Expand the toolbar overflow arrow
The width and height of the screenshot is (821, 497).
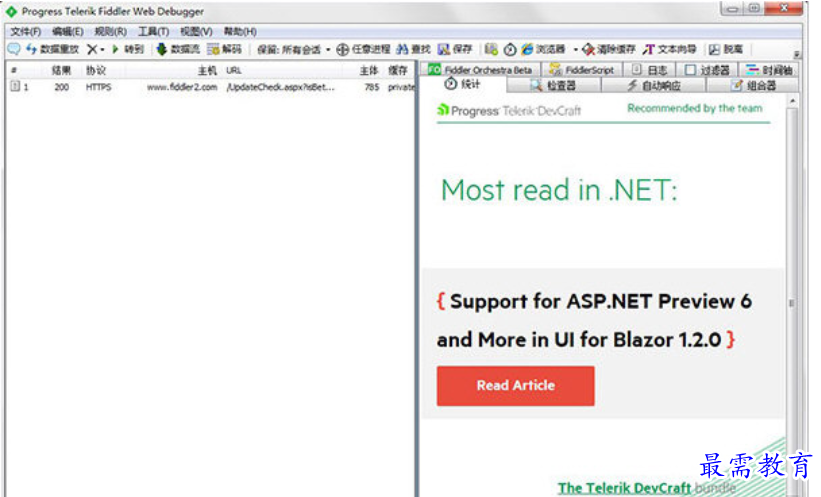coord(796,54)
